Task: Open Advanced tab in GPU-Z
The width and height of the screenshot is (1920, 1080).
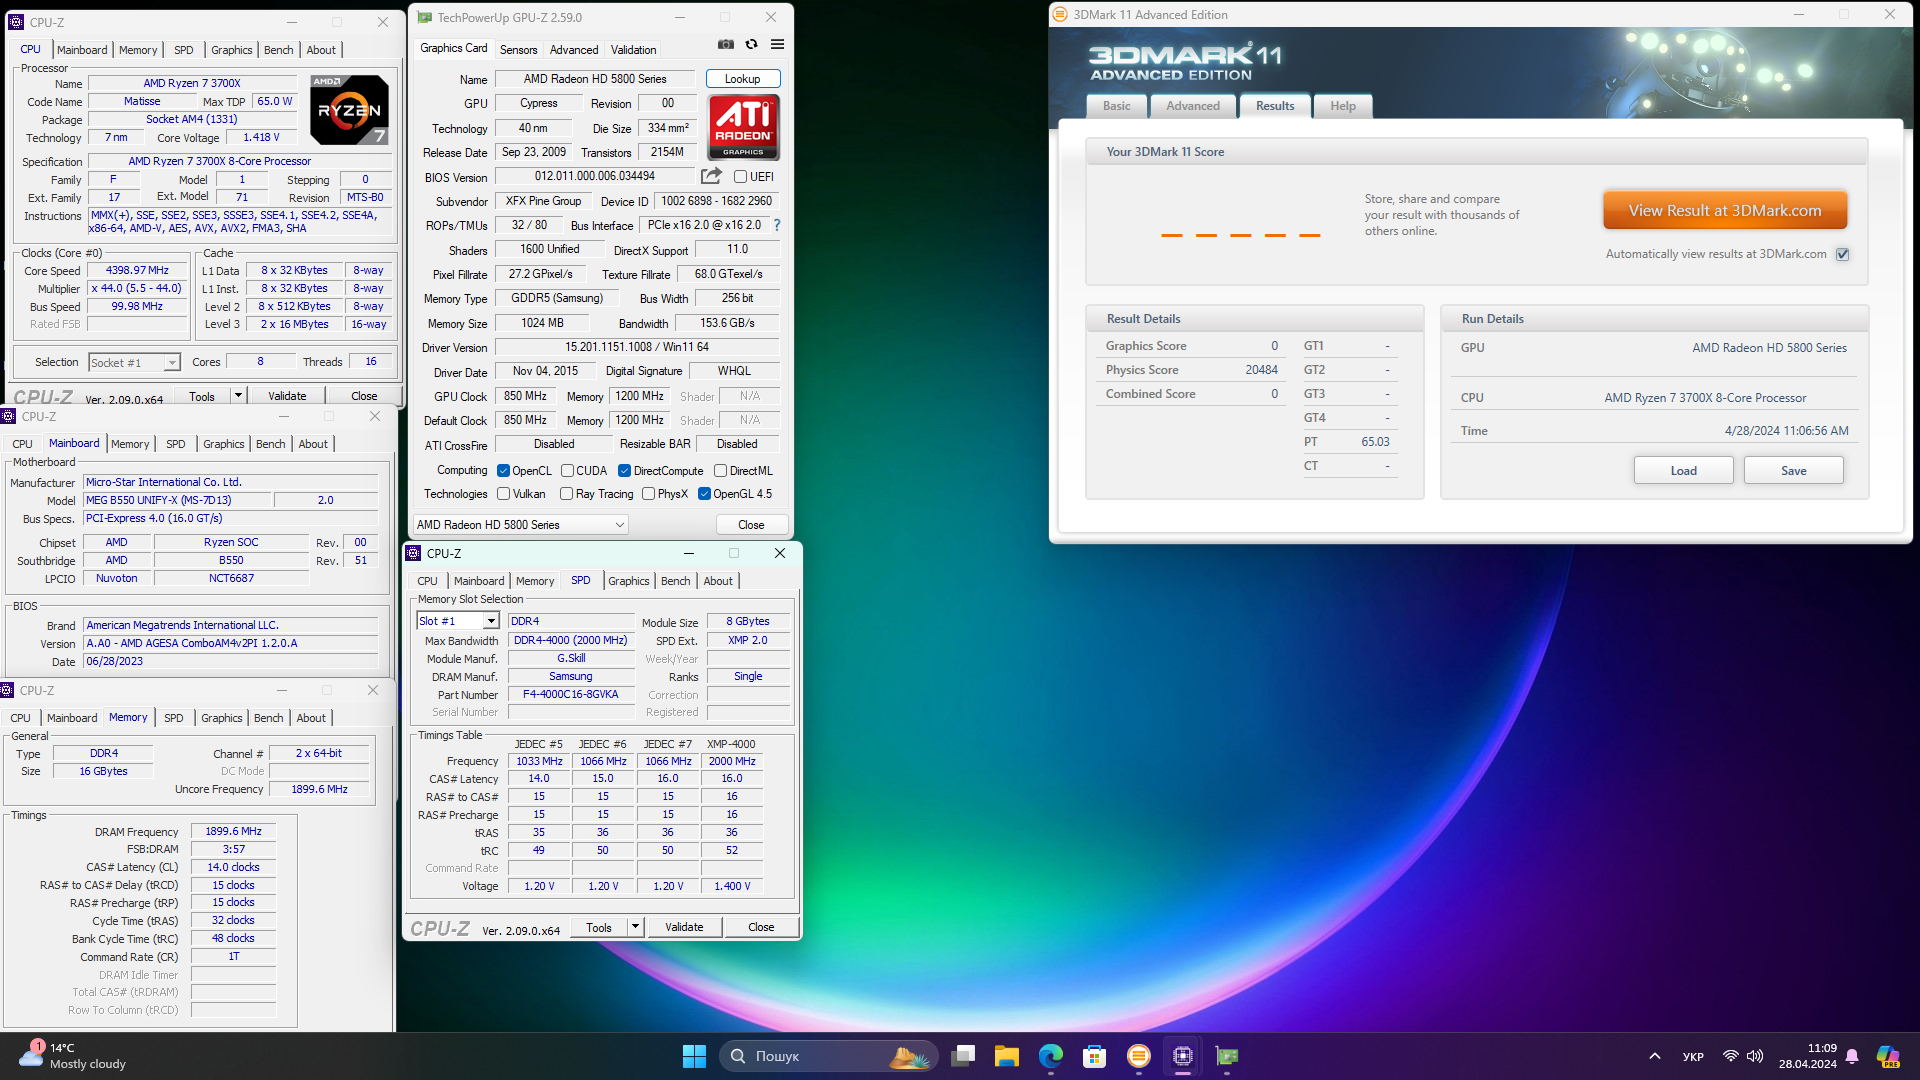Action: coord(574,49)
